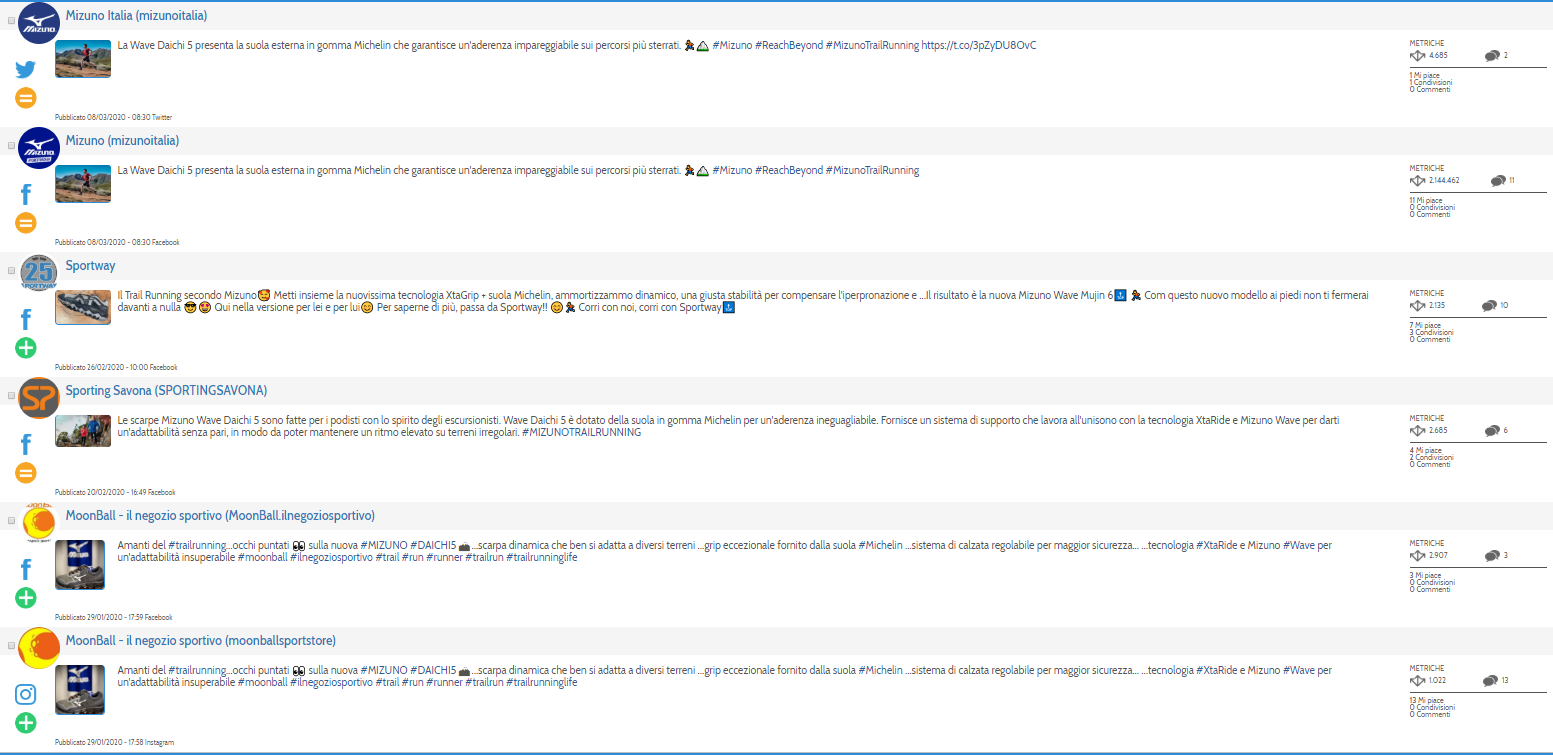This screenshot has height=755, width=1553.
Task: Toggle checkbox for MoonBall Instagram post
Action: (x=11, y=646)
